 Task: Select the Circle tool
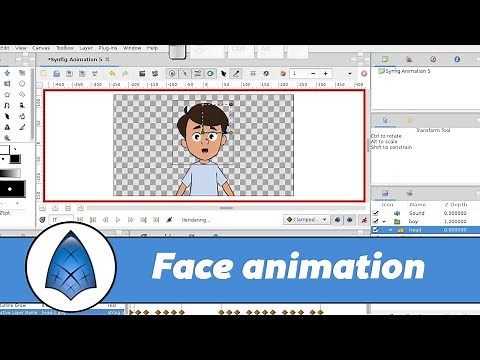(22, 84)
